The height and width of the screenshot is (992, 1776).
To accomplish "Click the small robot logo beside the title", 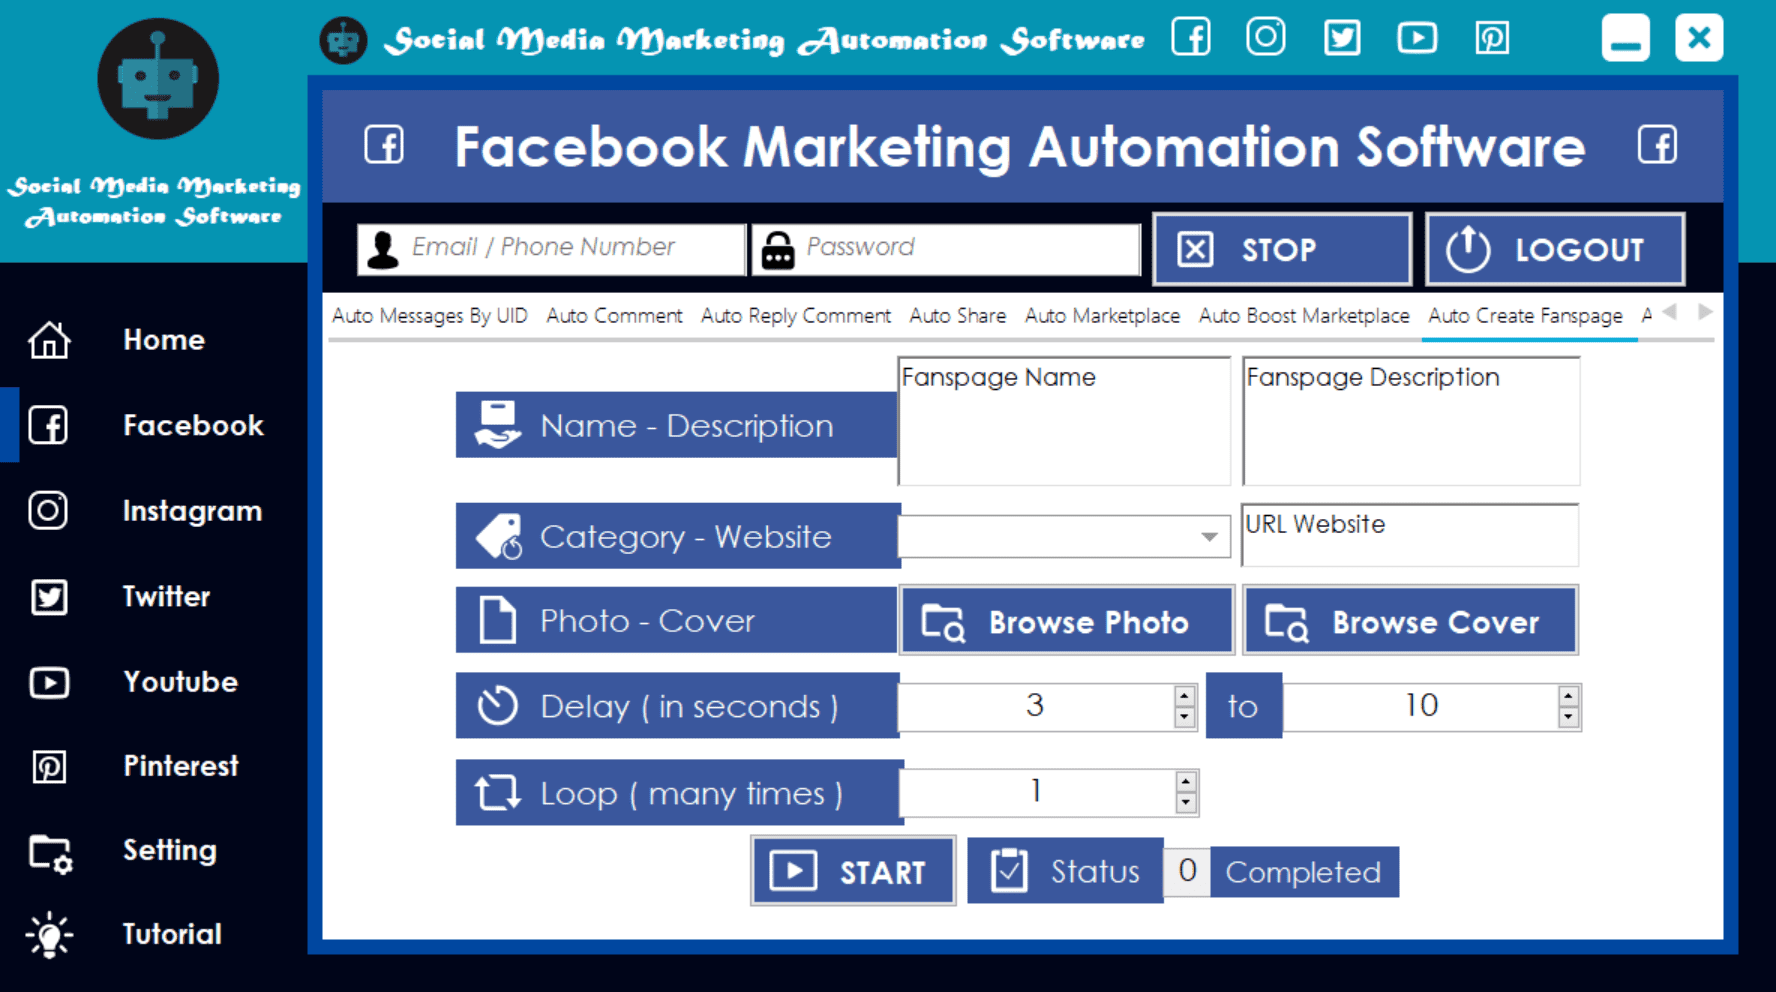I will [x=343, y=41].
